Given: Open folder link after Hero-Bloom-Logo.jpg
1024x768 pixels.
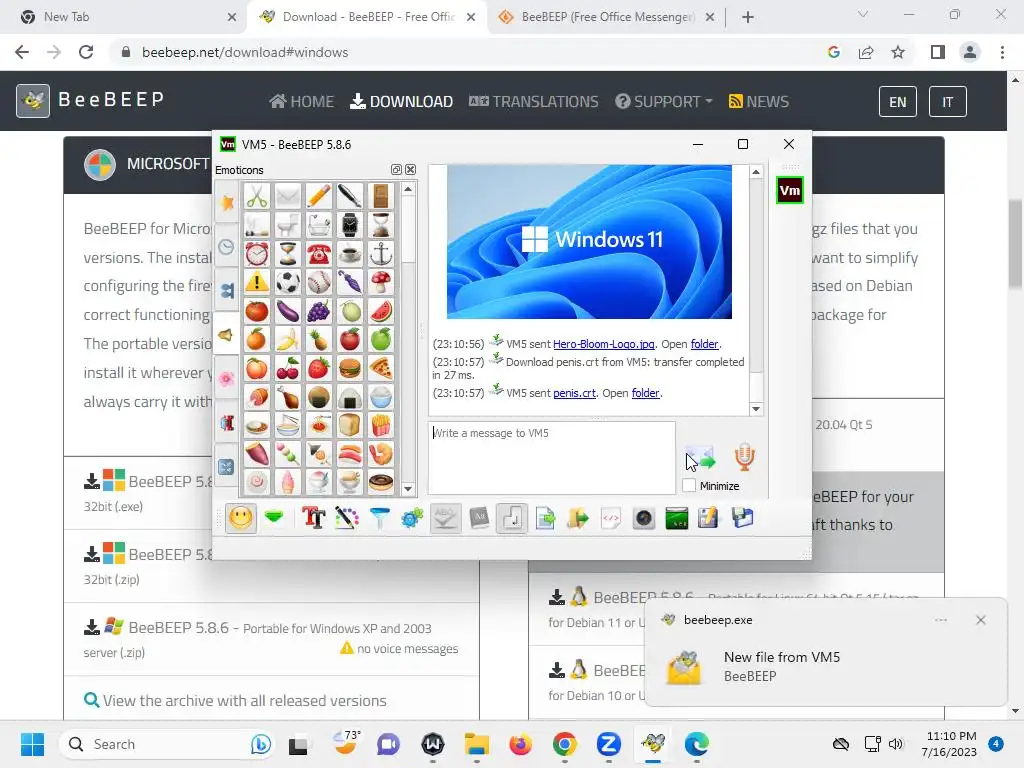Looking at the screenshot, I should pos(704,344).
